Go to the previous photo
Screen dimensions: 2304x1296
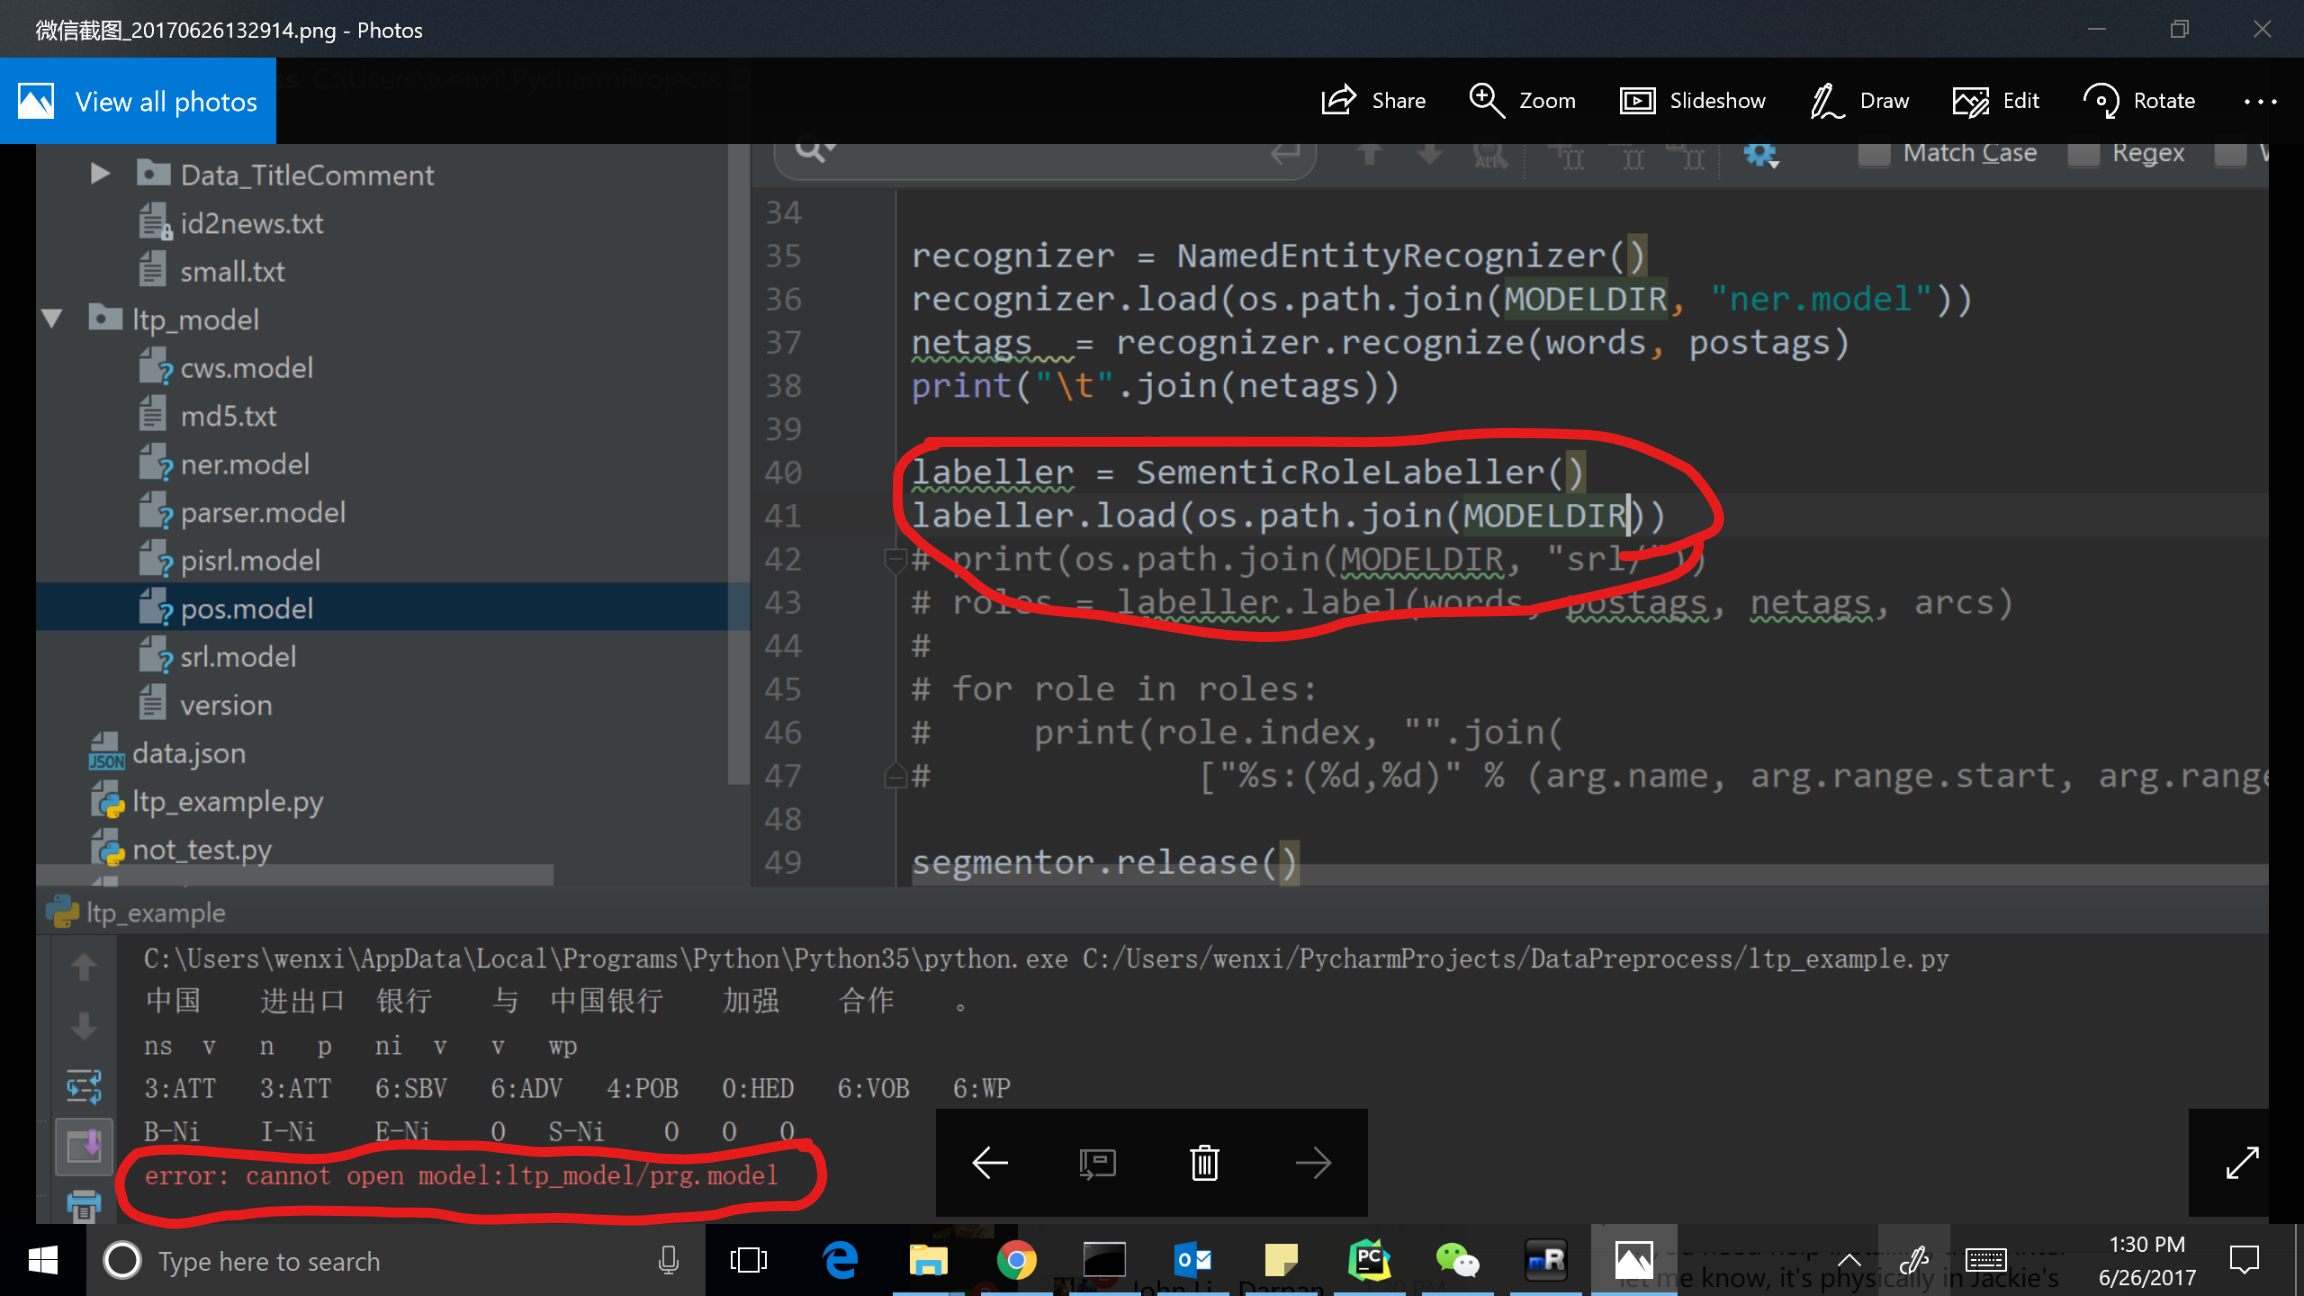point(990,1162)
